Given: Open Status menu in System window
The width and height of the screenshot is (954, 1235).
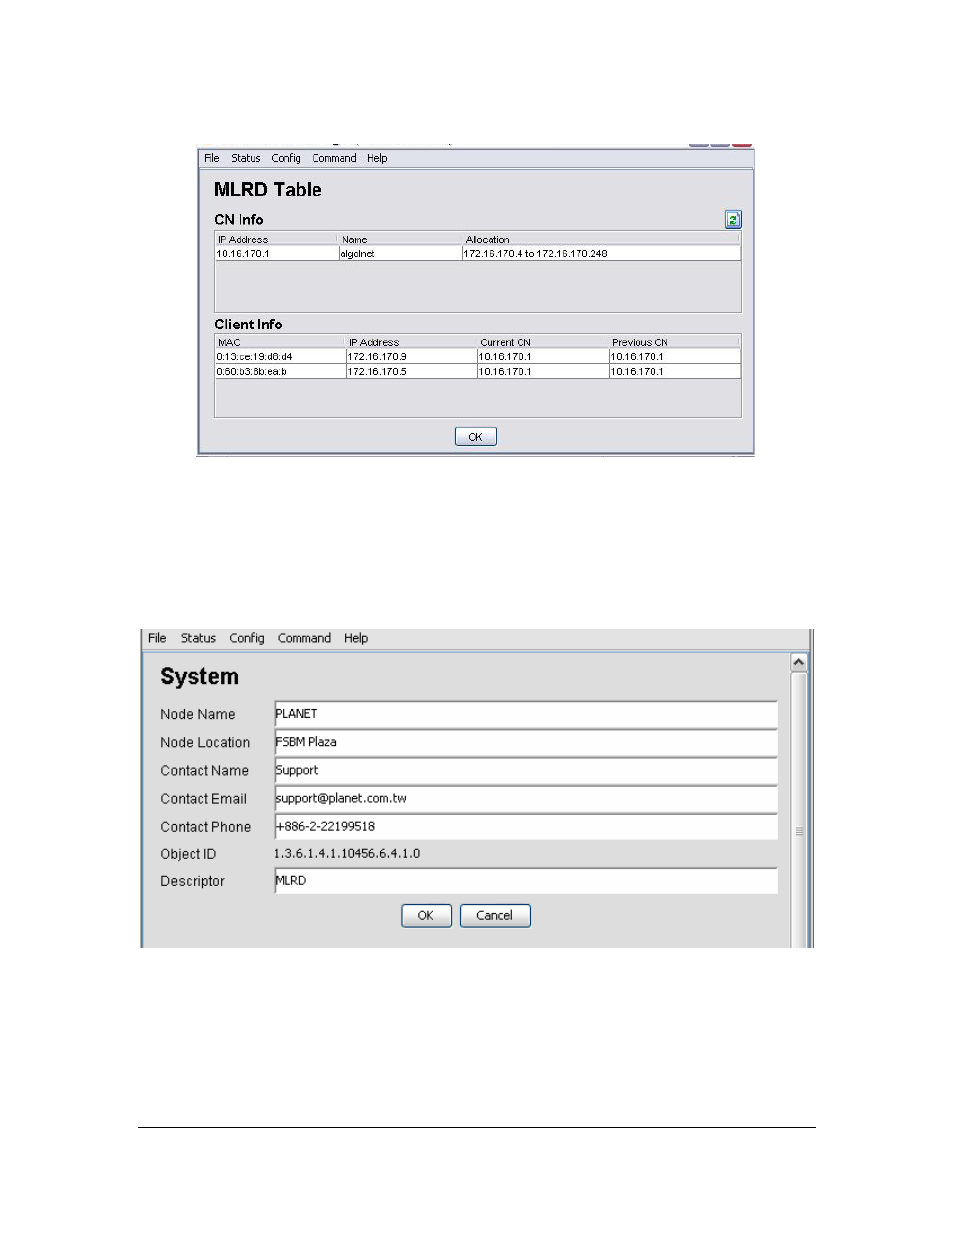Looking at the screenshot, I should tap(198, 638).
